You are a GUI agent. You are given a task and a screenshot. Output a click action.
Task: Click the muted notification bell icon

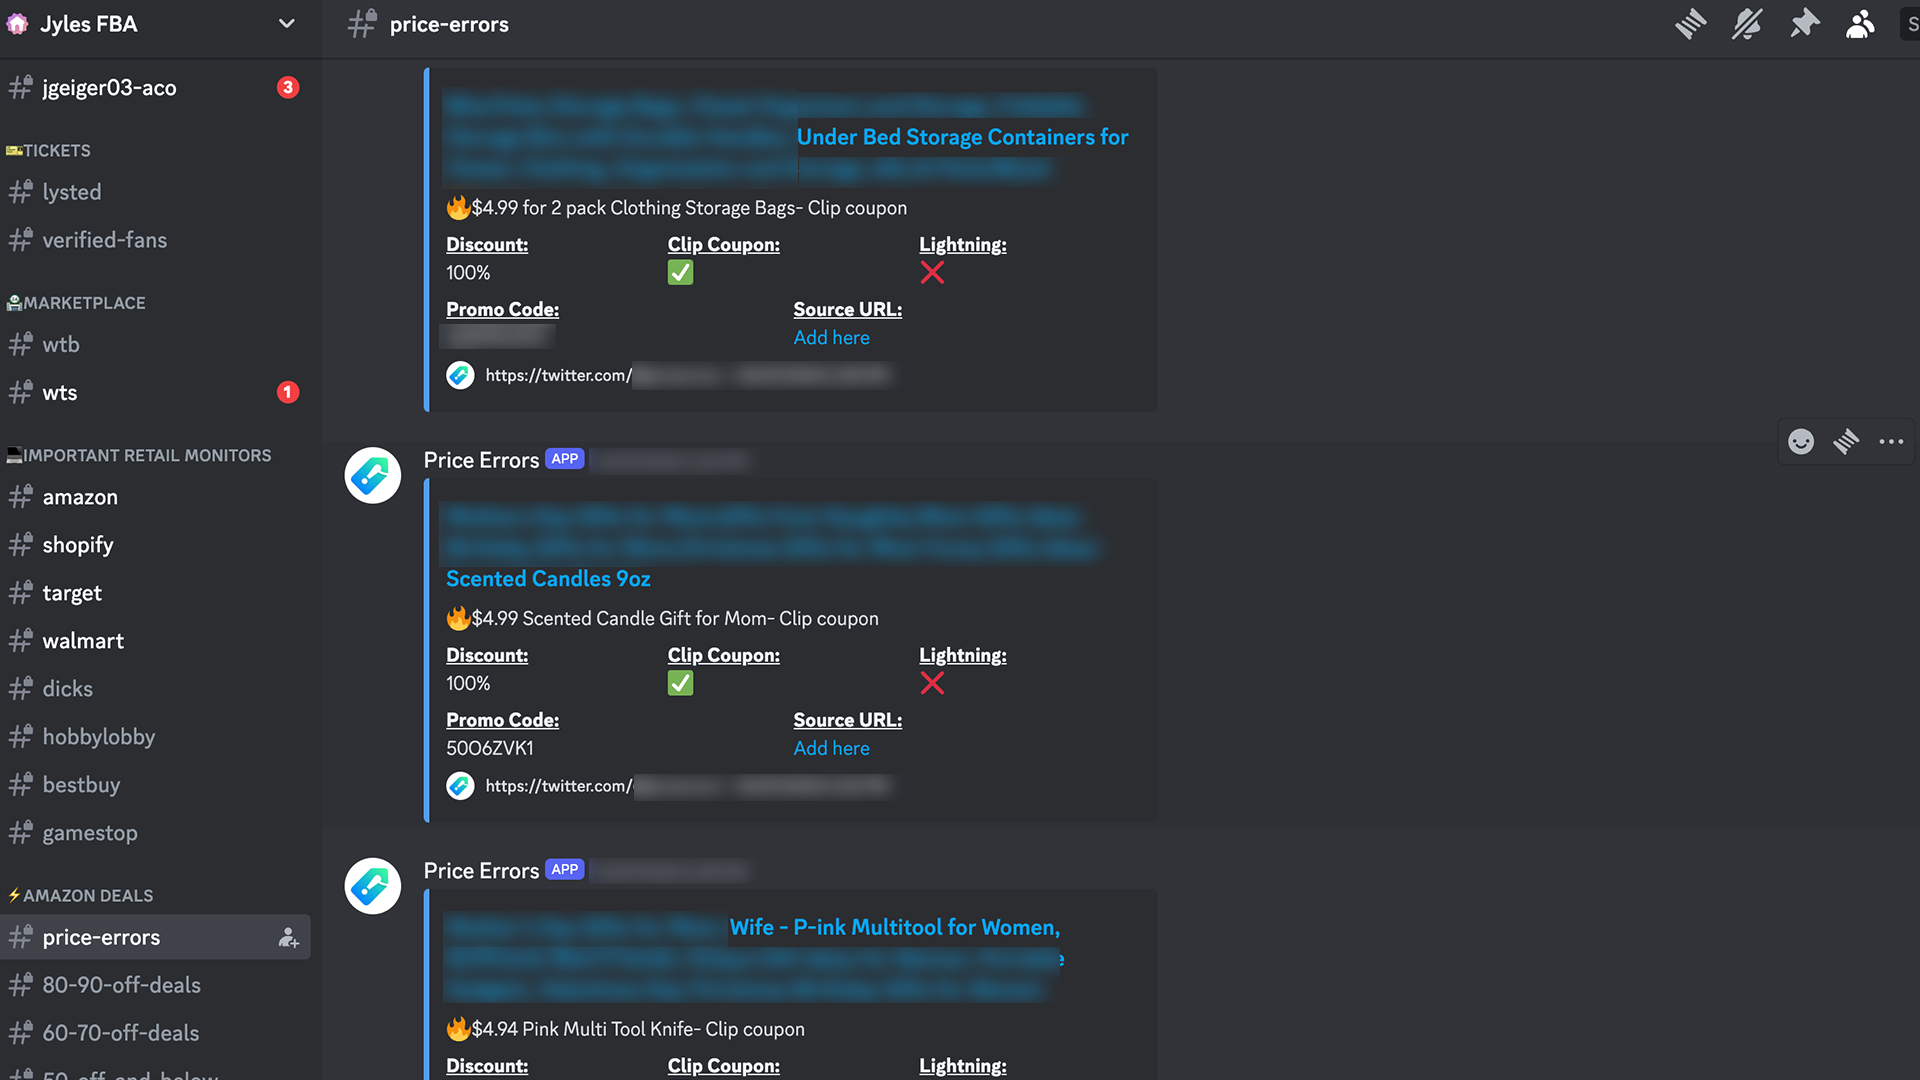[1747, 24]
